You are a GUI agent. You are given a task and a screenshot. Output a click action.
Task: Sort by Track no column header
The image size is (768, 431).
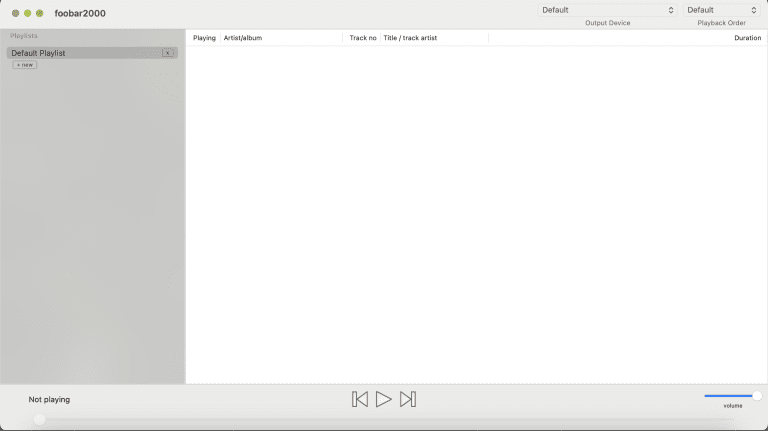(x=363, y=38)
